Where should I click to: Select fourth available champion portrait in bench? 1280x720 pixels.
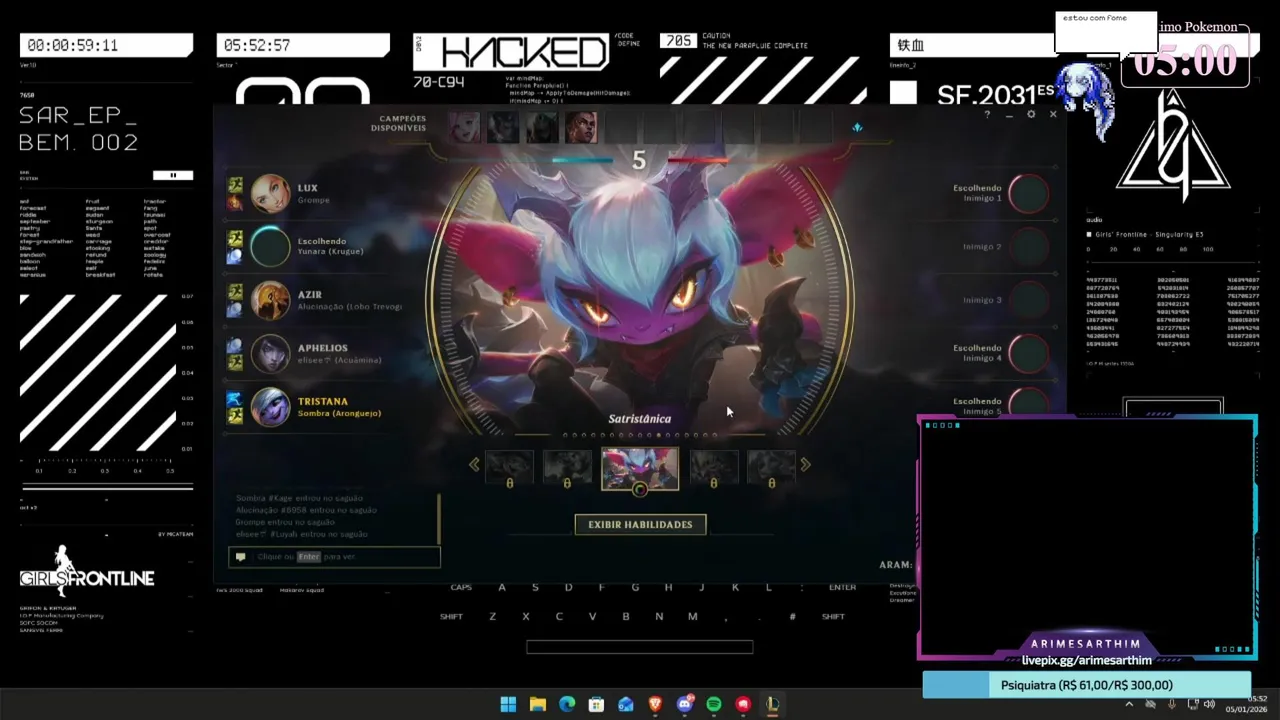[x=581, y=128]
